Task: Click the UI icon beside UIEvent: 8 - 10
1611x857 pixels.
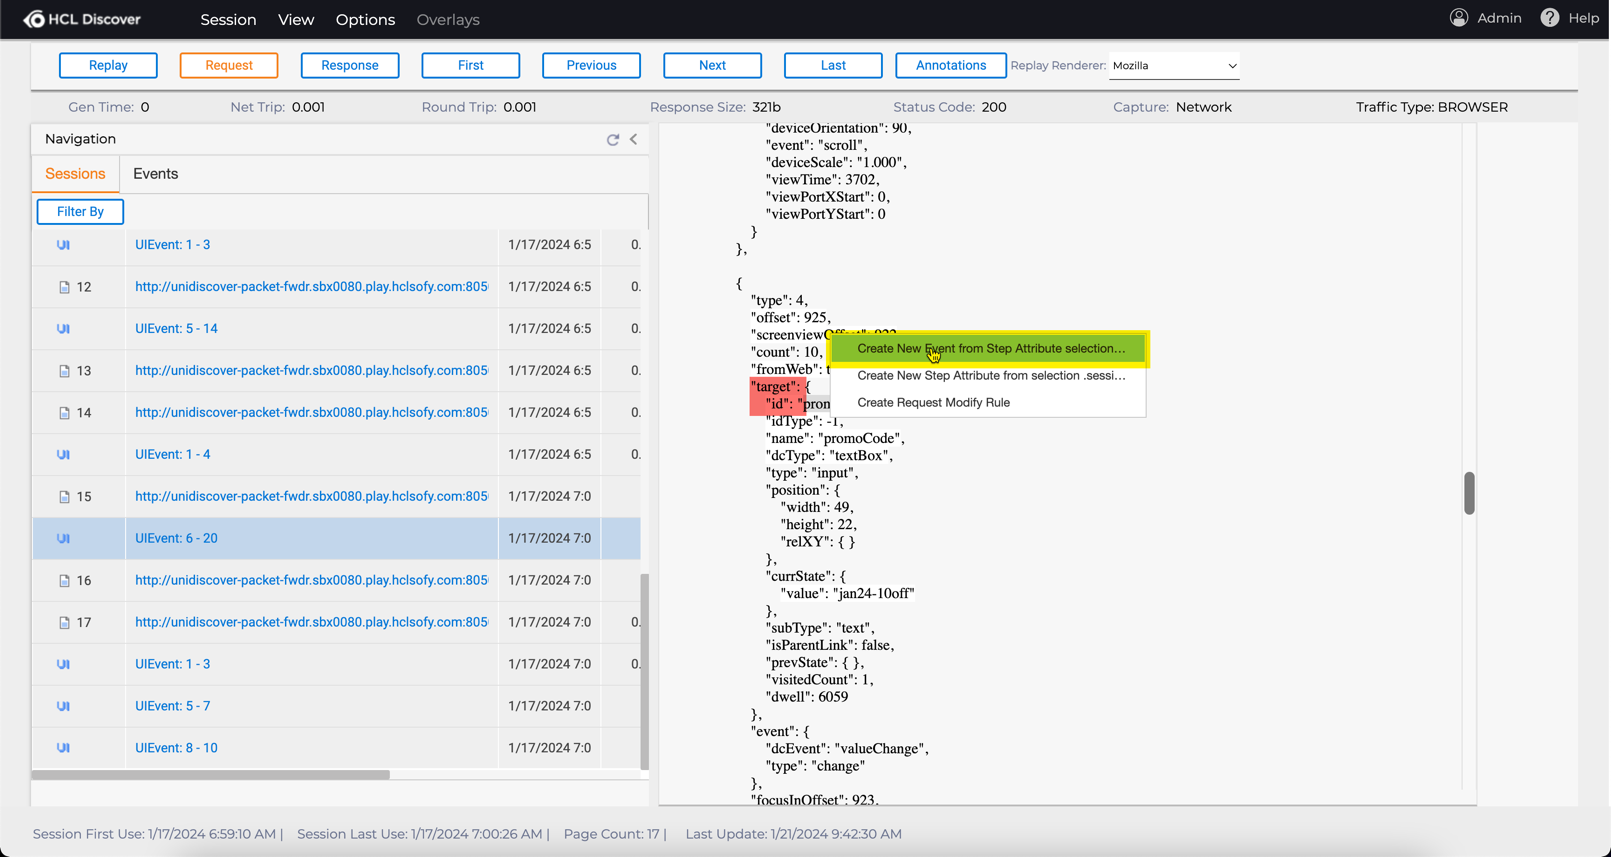Action: (63, 749)
